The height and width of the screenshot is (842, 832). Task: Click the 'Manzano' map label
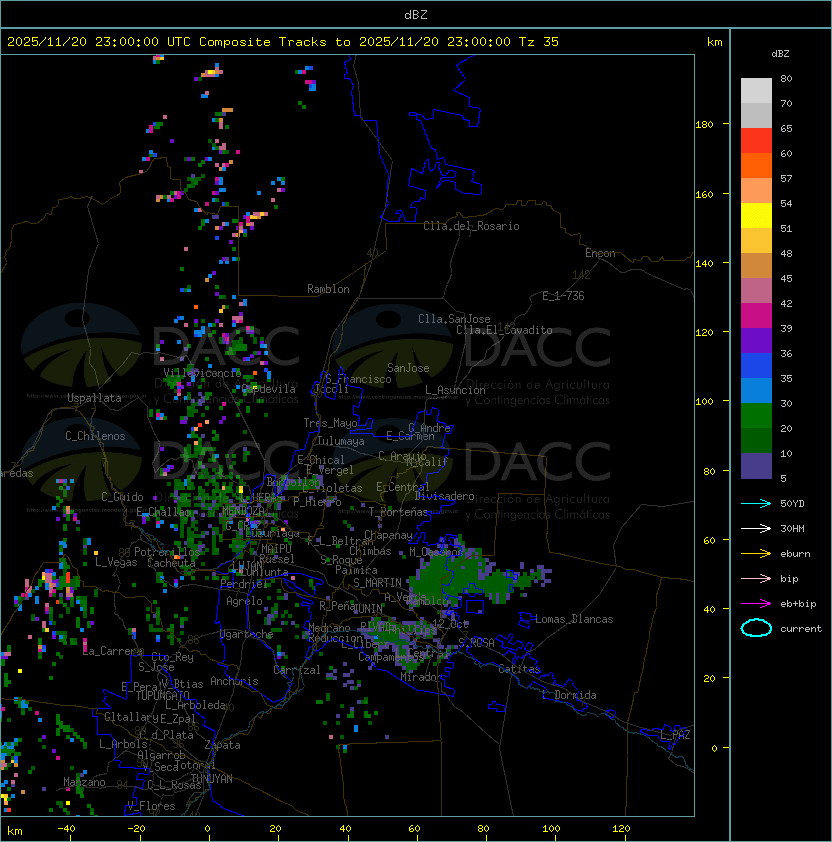pos(84,782)
